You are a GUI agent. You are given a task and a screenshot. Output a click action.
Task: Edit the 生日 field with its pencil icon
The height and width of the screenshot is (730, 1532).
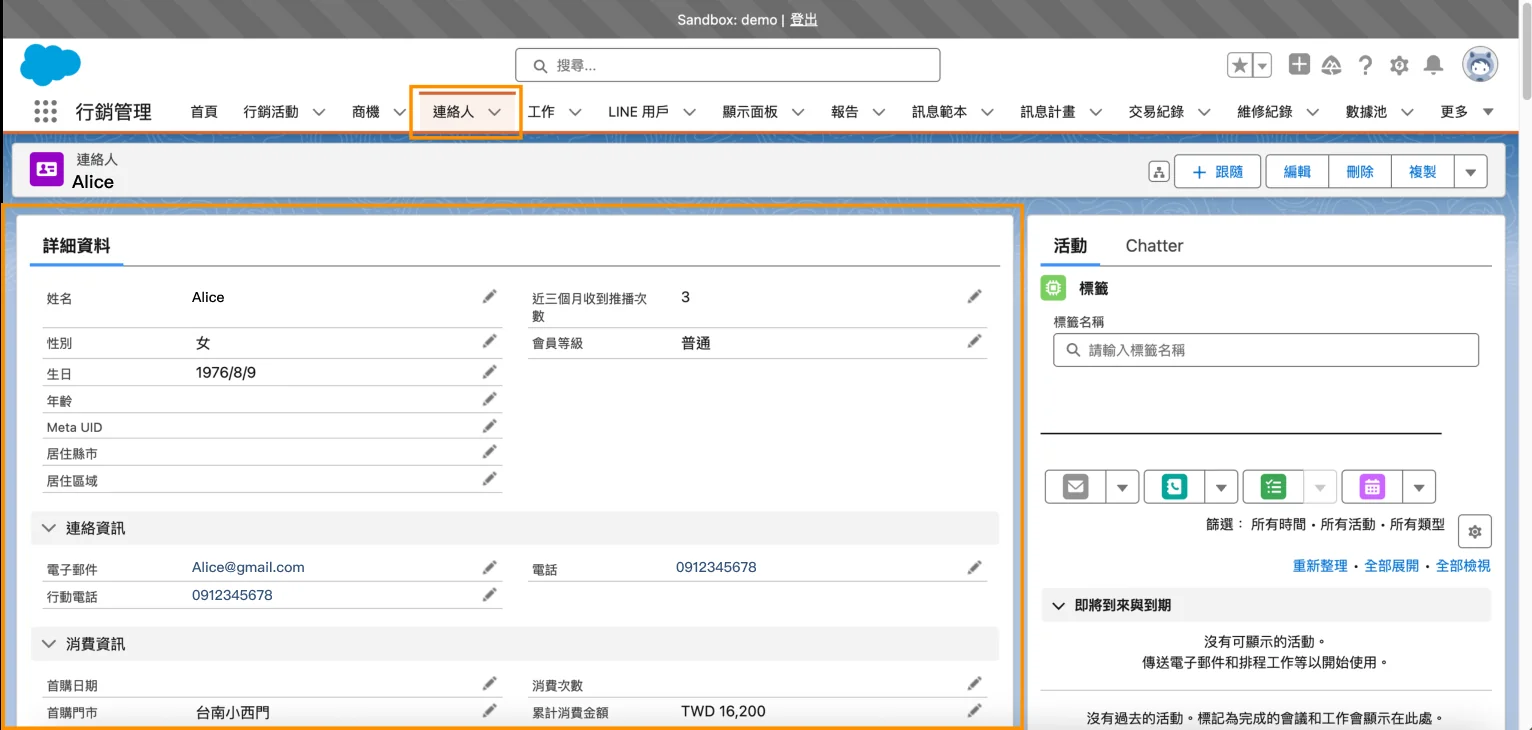click(x=489, y=372)
